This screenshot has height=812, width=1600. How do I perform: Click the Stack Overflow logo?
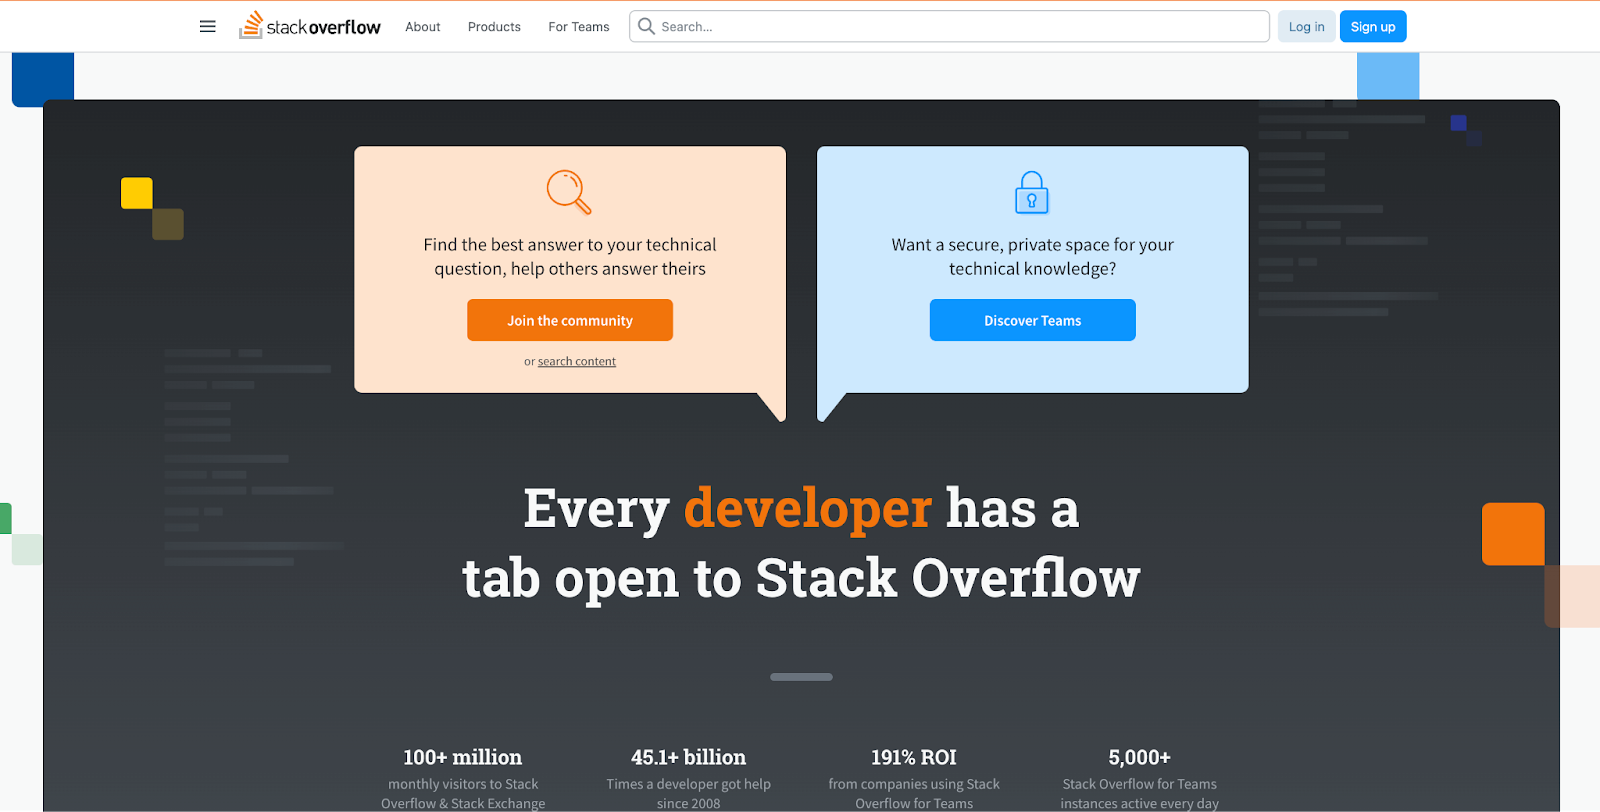coord(310,26)
